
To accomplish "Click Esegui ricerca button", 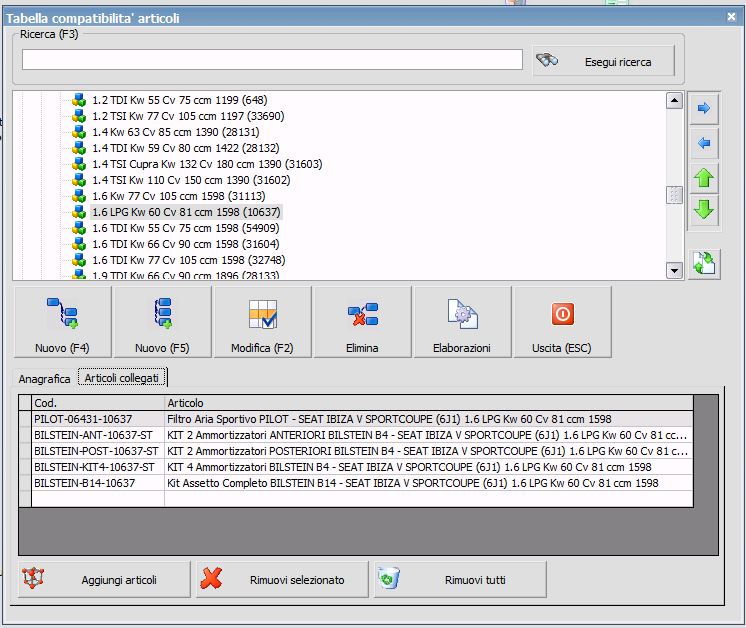I will pos(603,61).
